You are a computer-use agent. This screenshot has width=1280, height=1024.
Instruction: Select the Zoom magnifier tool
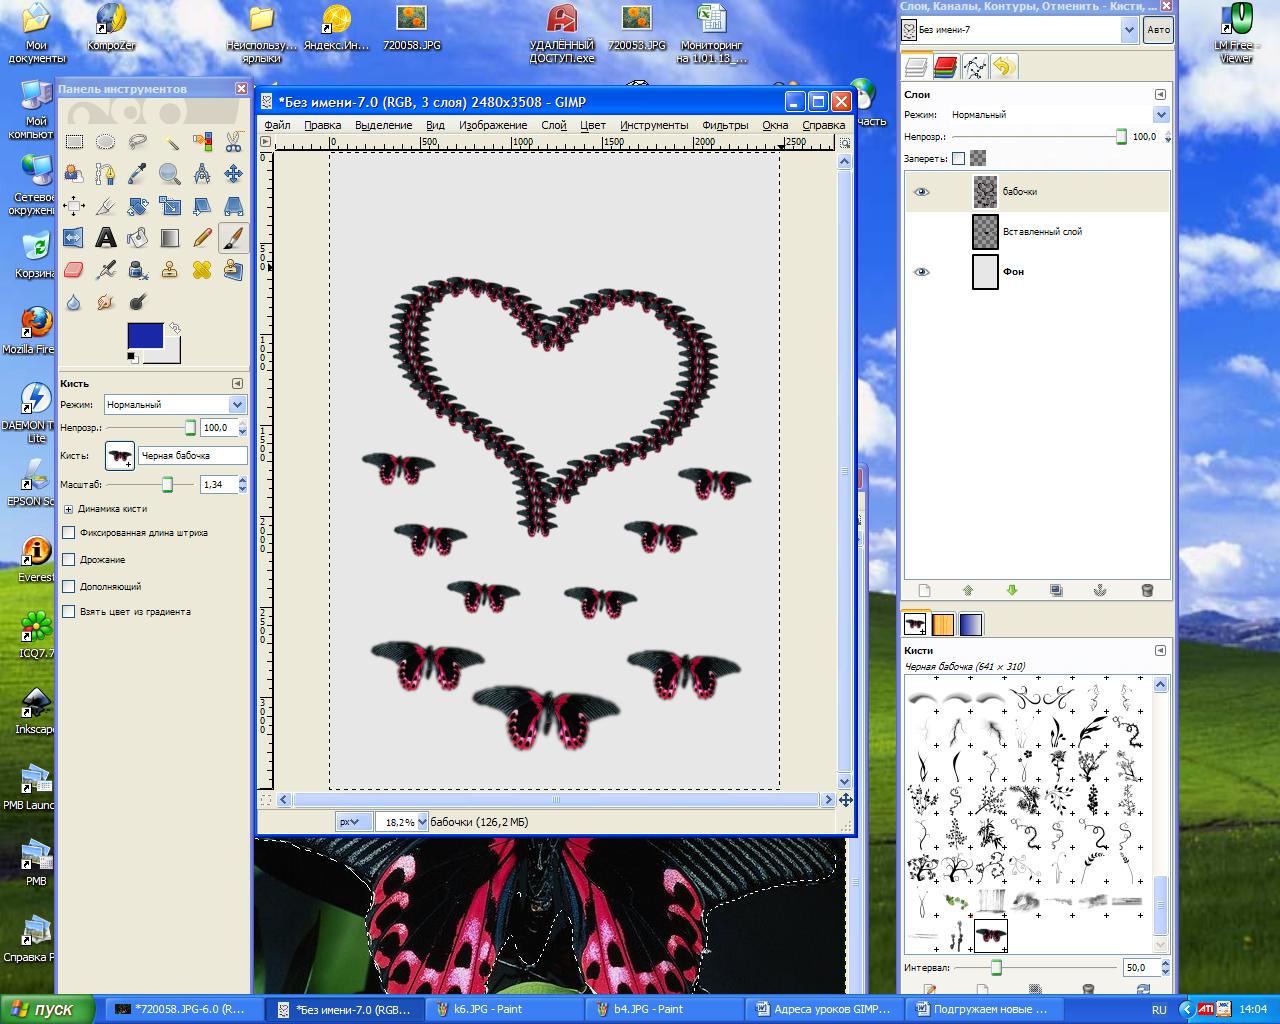pos(170,174)
